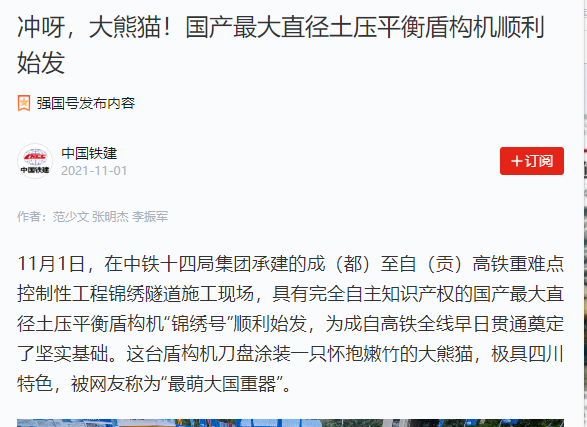Click the plus sign on 订阅 button
The width and height of the screenshot is (587, 427).
pos(517,161)
